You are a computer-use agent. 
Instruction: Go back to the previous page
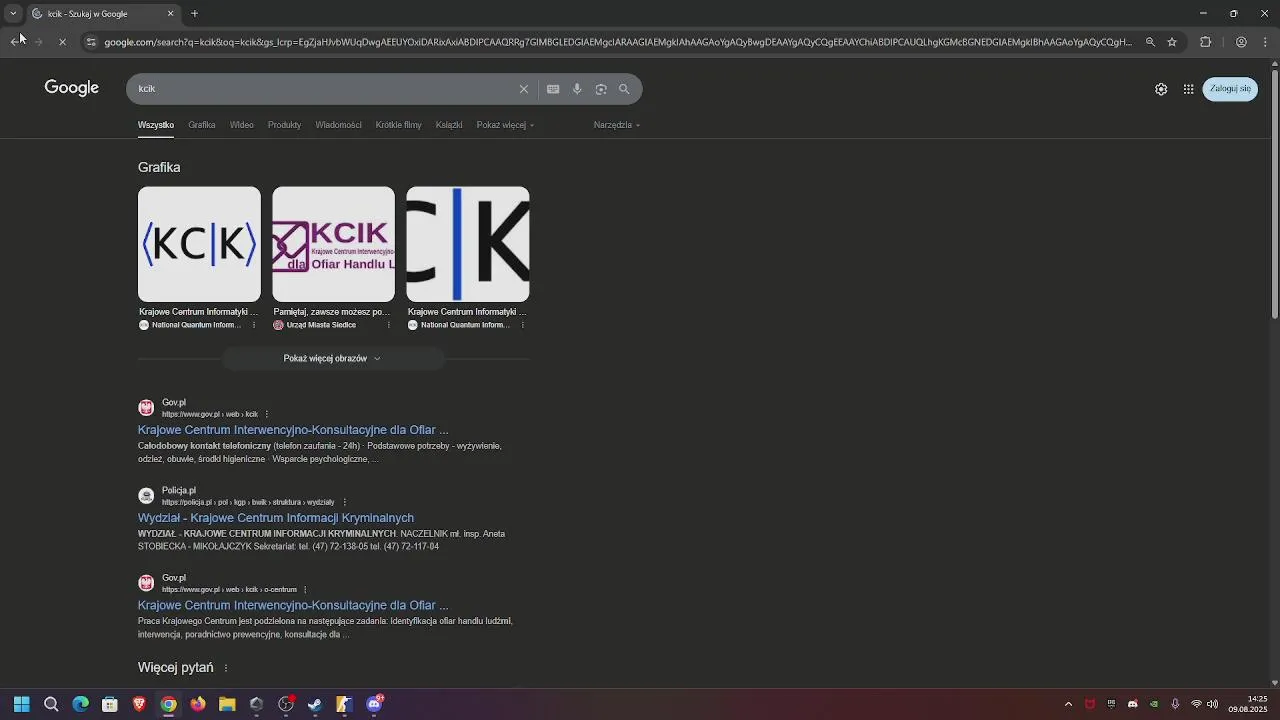[14, 42]
